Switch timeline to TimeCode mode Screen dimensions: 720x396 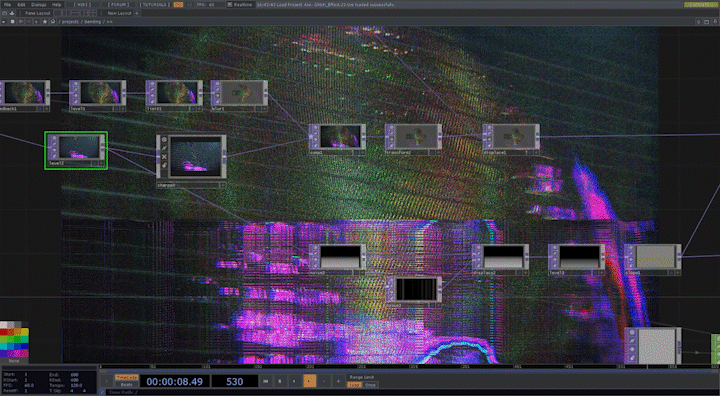(126, 378)
